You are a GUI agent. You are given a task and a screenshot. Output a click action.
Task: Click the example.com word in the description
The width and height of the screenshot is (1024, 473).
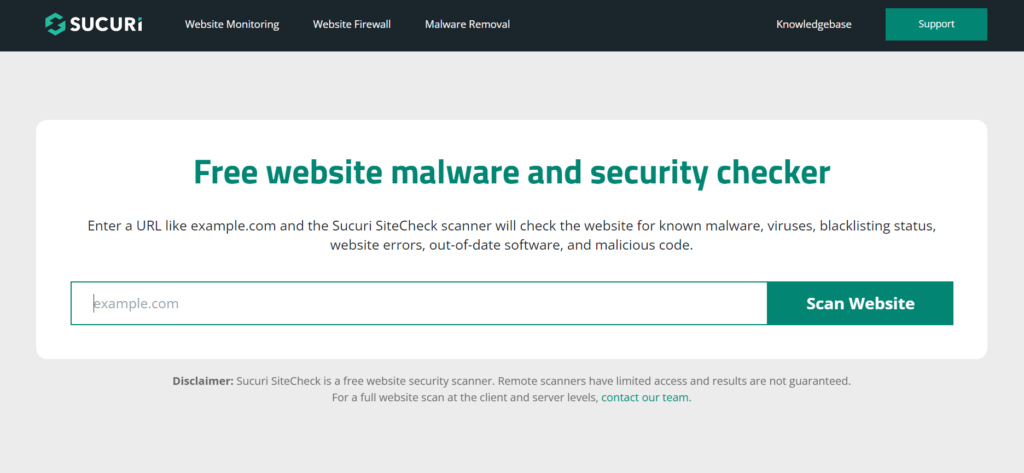[230, 226]
